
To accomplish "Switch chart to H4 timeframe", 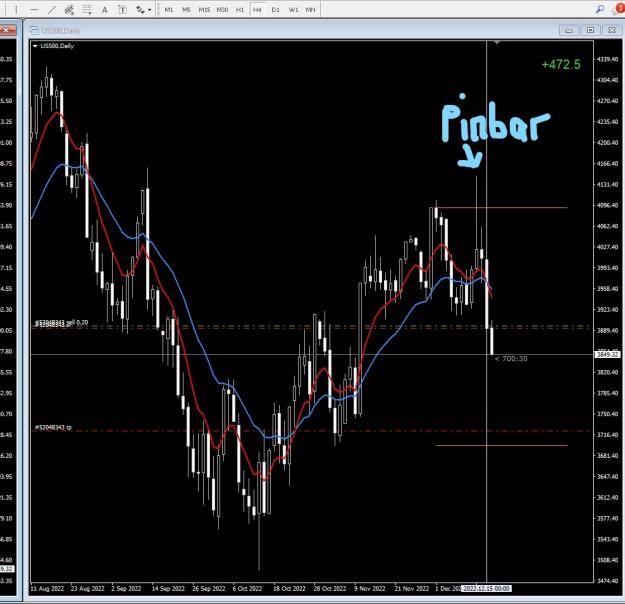I will (x=257, y=10).
